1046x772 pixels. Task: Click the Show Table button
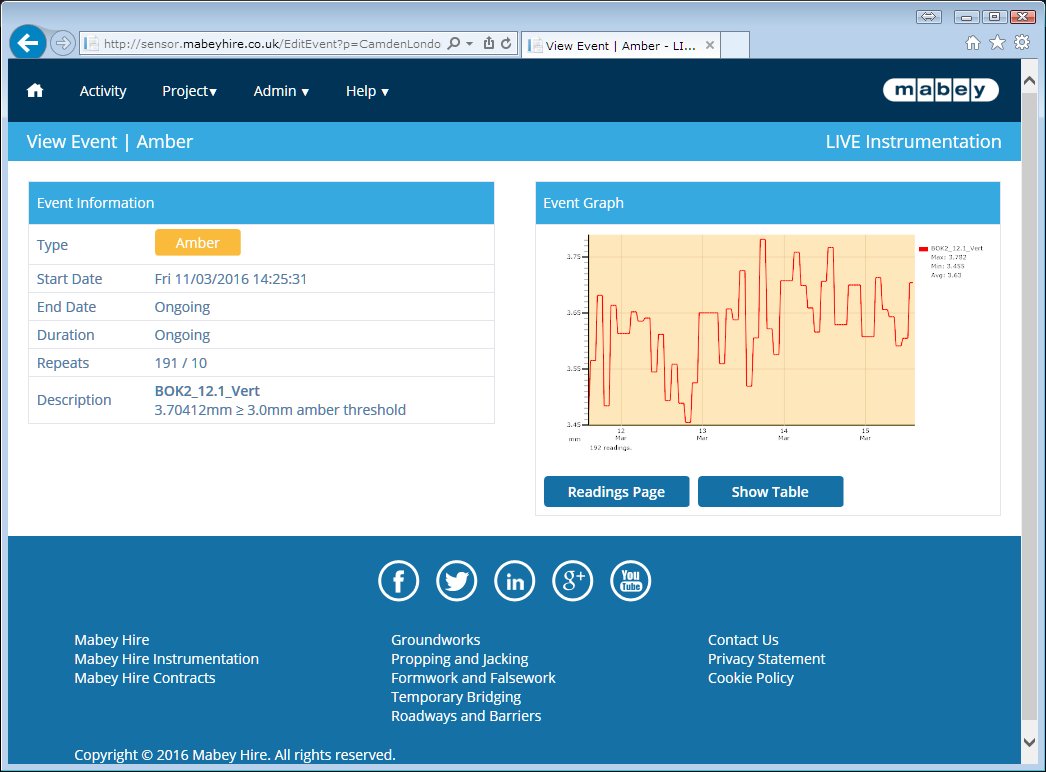coord(770,492)
